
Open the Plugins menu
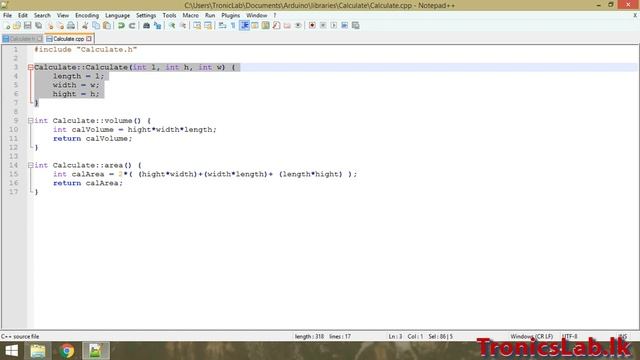coord(231,16)
